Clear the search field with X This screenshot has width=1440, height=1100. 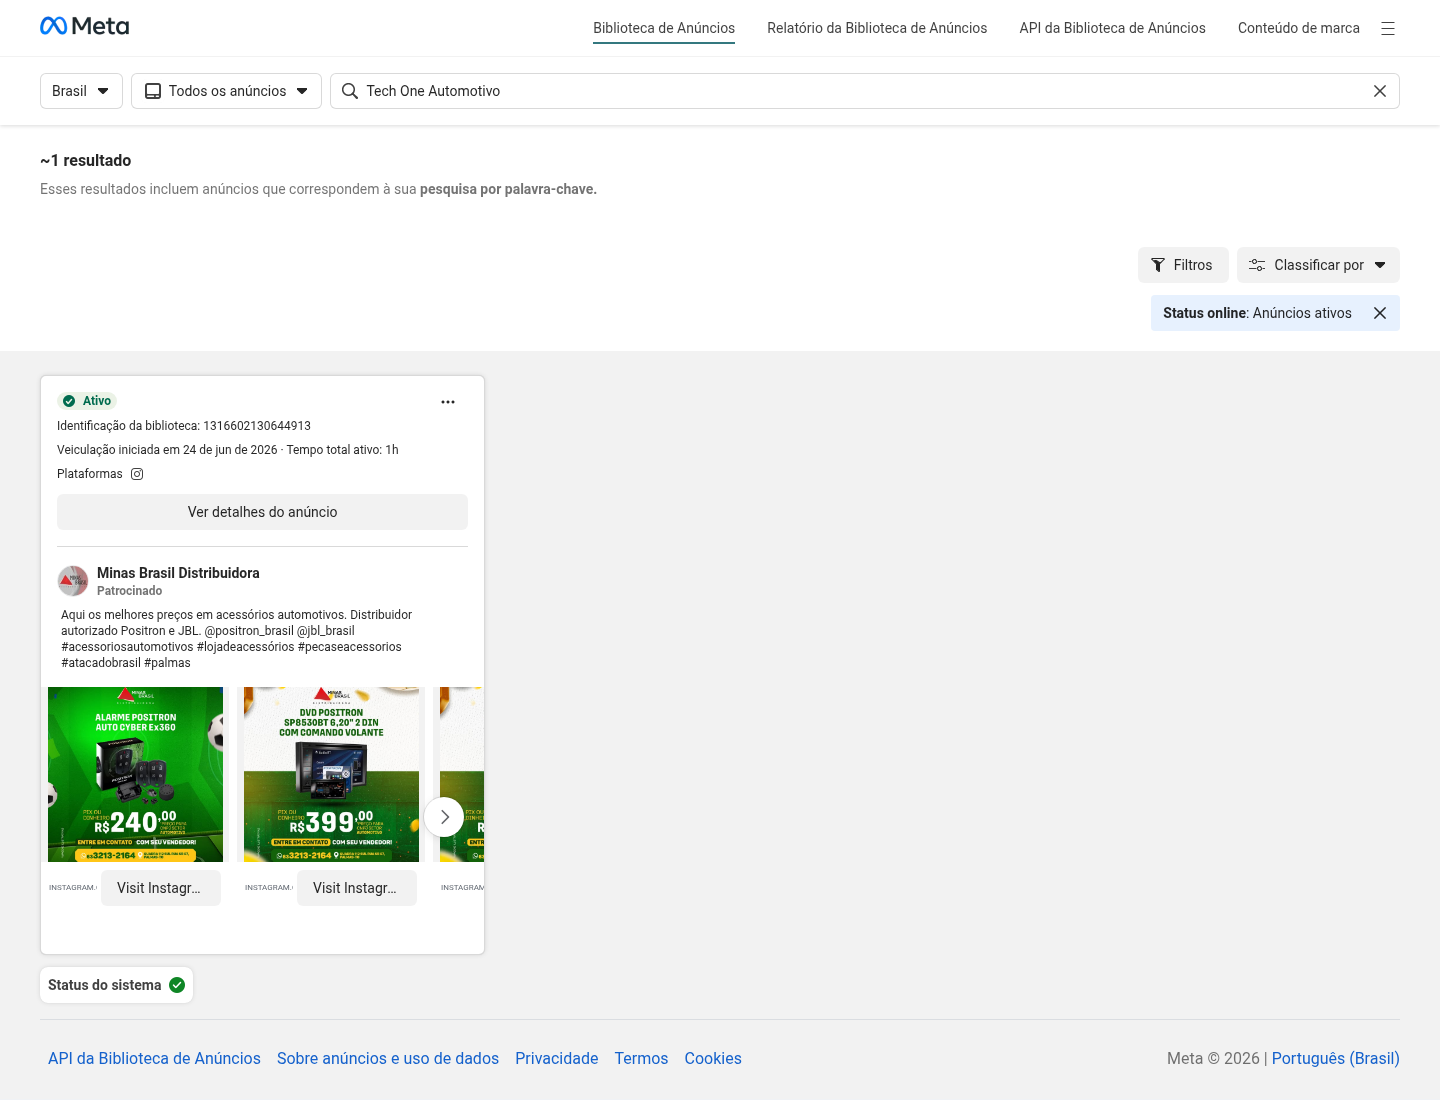pyautogui.click(x=1380, y=91)
